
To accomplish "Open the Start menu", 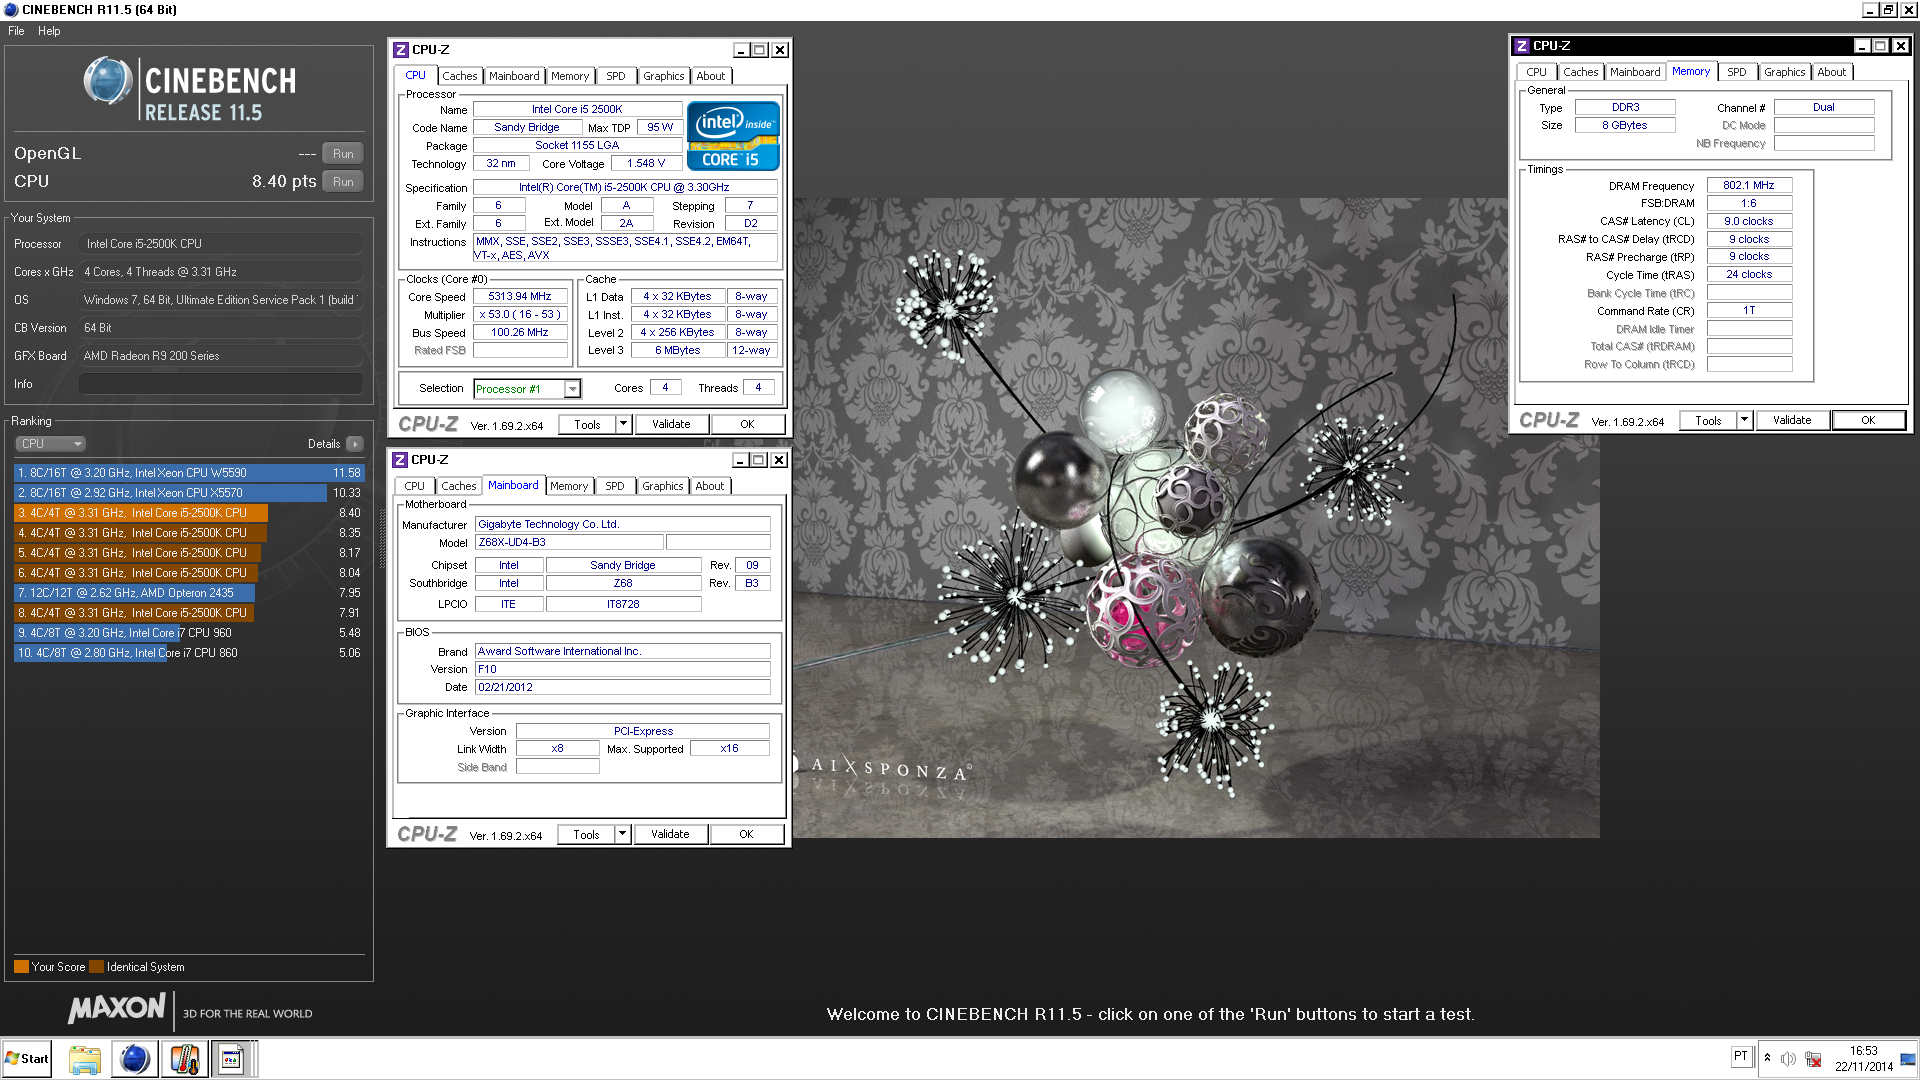I will 27,1059.
